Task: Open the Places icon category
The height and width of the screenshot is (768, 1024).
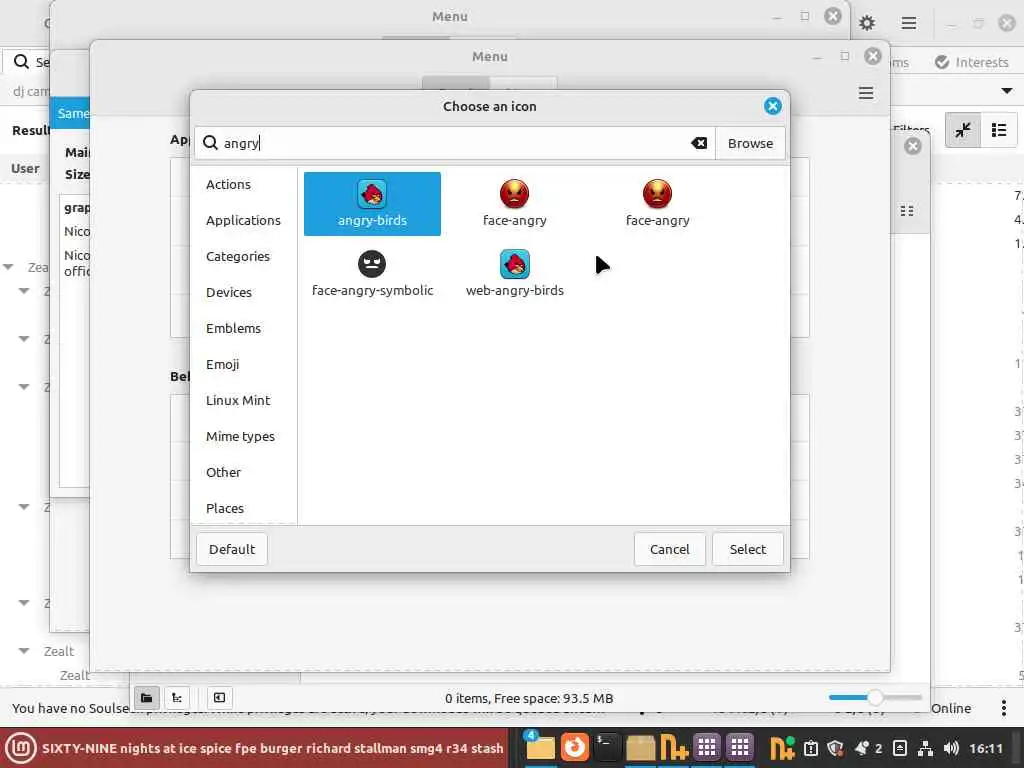Action: point(225,508)
